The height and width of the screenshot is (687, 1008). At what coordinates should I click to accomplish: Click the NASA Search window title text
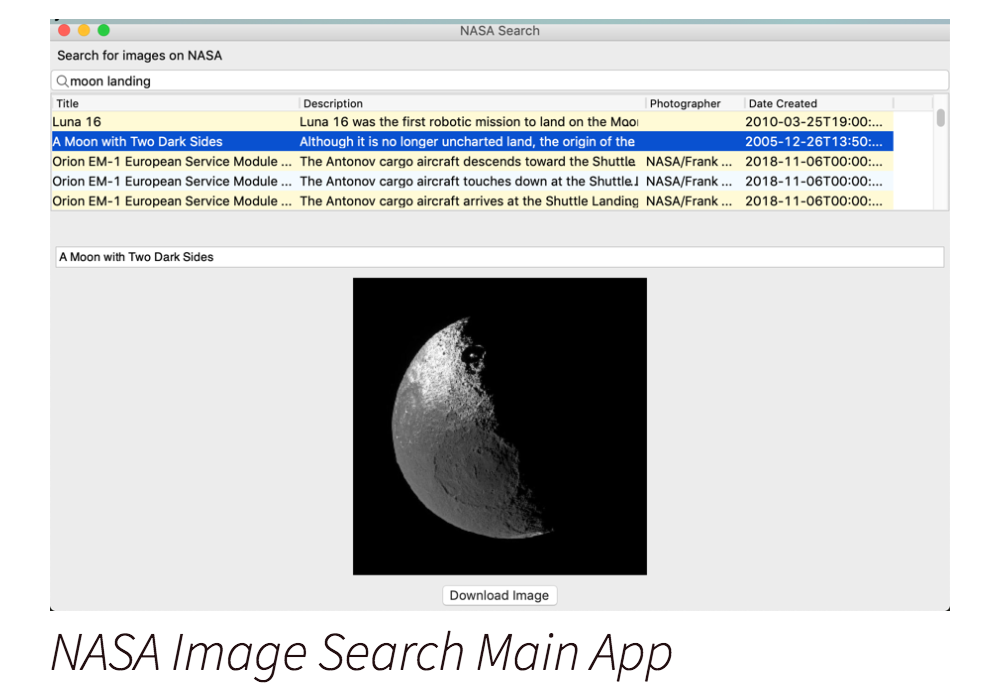click(x=499, y=31)
